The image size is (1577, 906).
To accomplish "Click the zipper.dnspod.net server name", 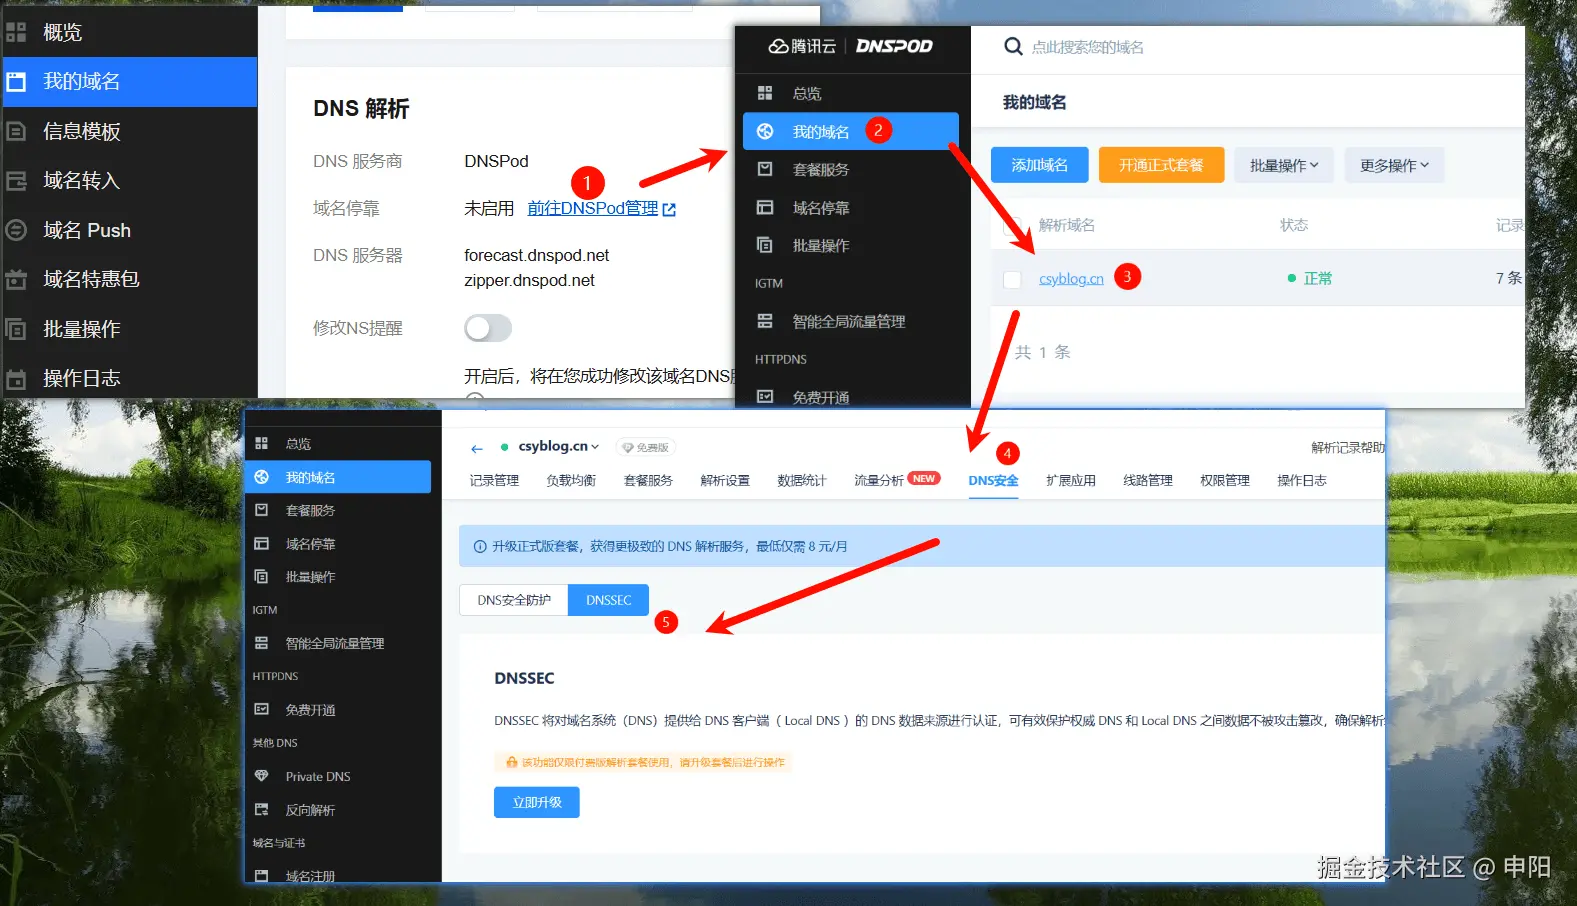I will (529, 280).
